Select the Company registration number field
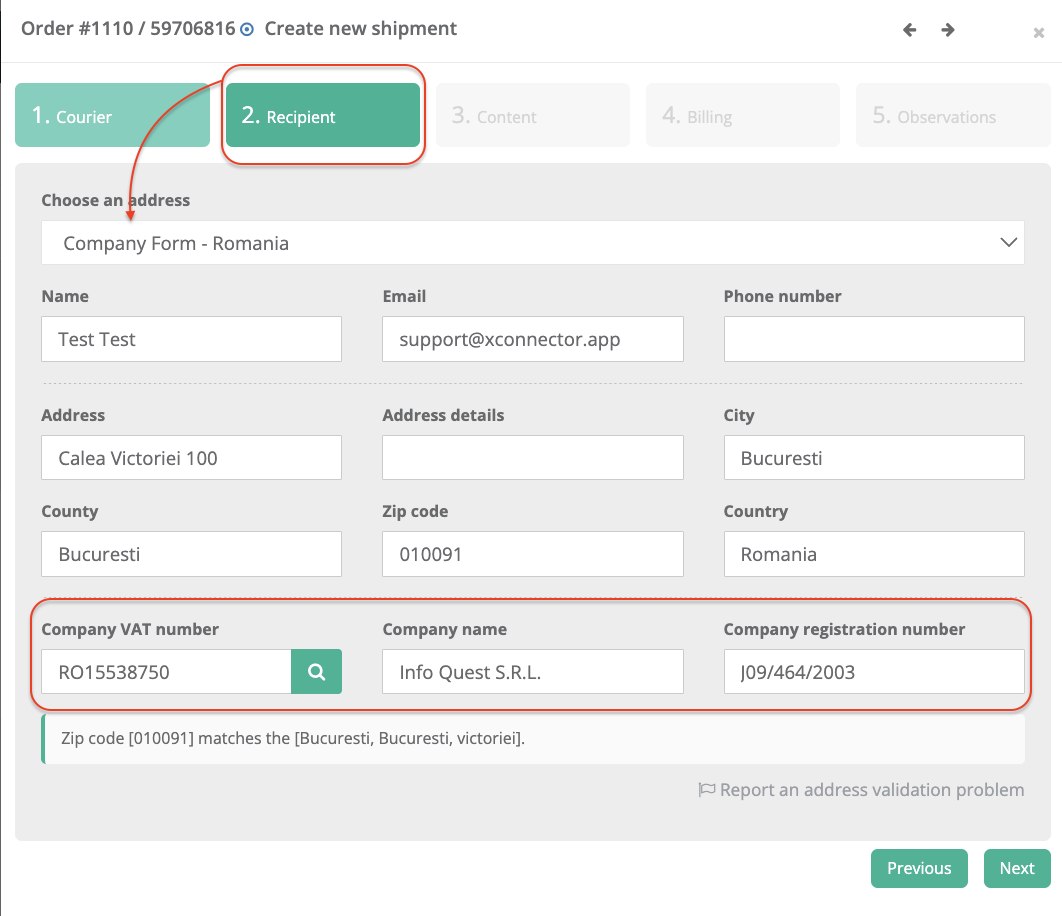This screenshot has width=1062, height=916. [873, 672]
